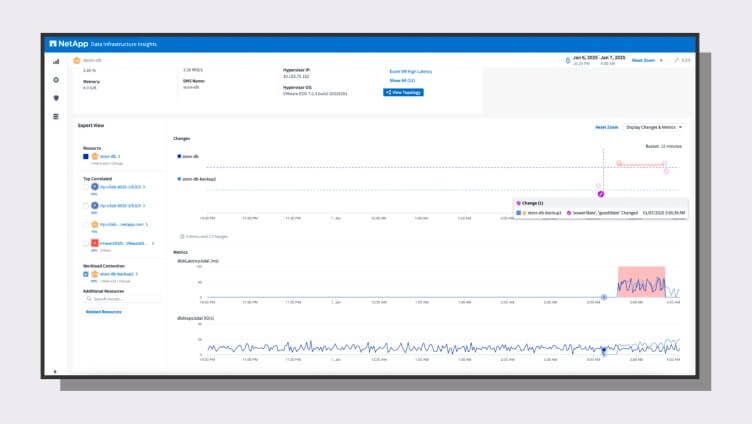The width and height of the screenshot is (752, 424).
Task: Click the Search Assets input field
Action: (124, 299)
